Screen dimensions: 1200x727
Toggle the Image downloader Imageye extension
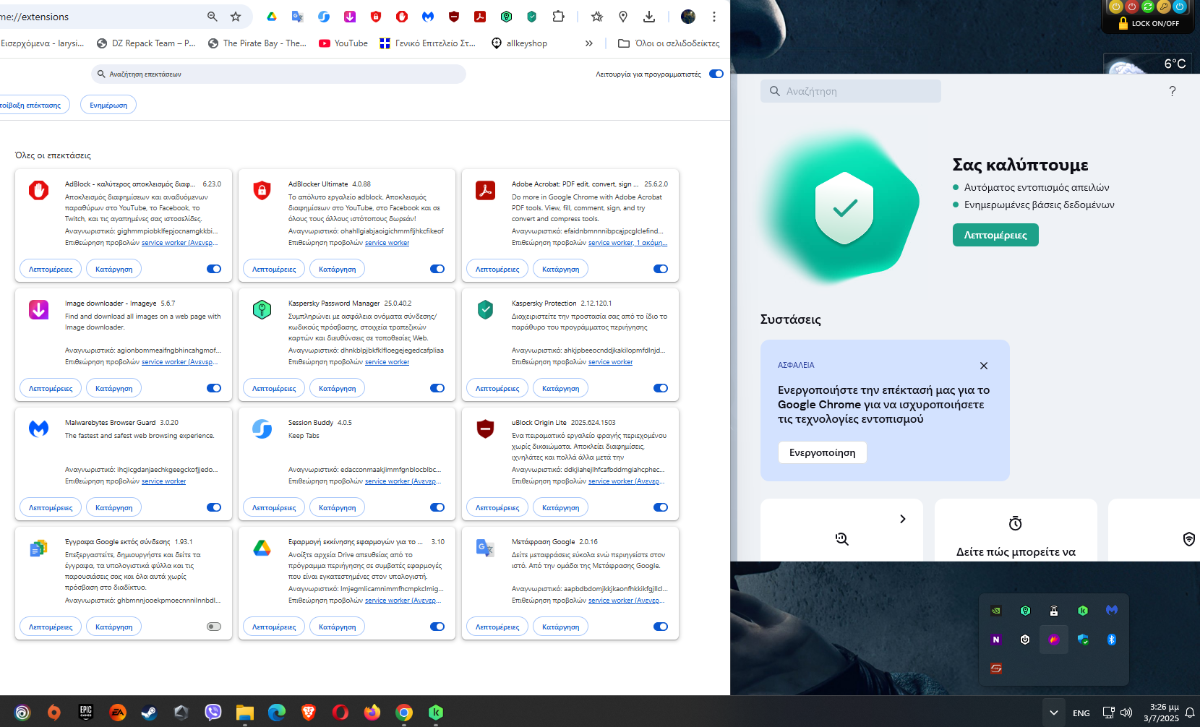point(214,388)
